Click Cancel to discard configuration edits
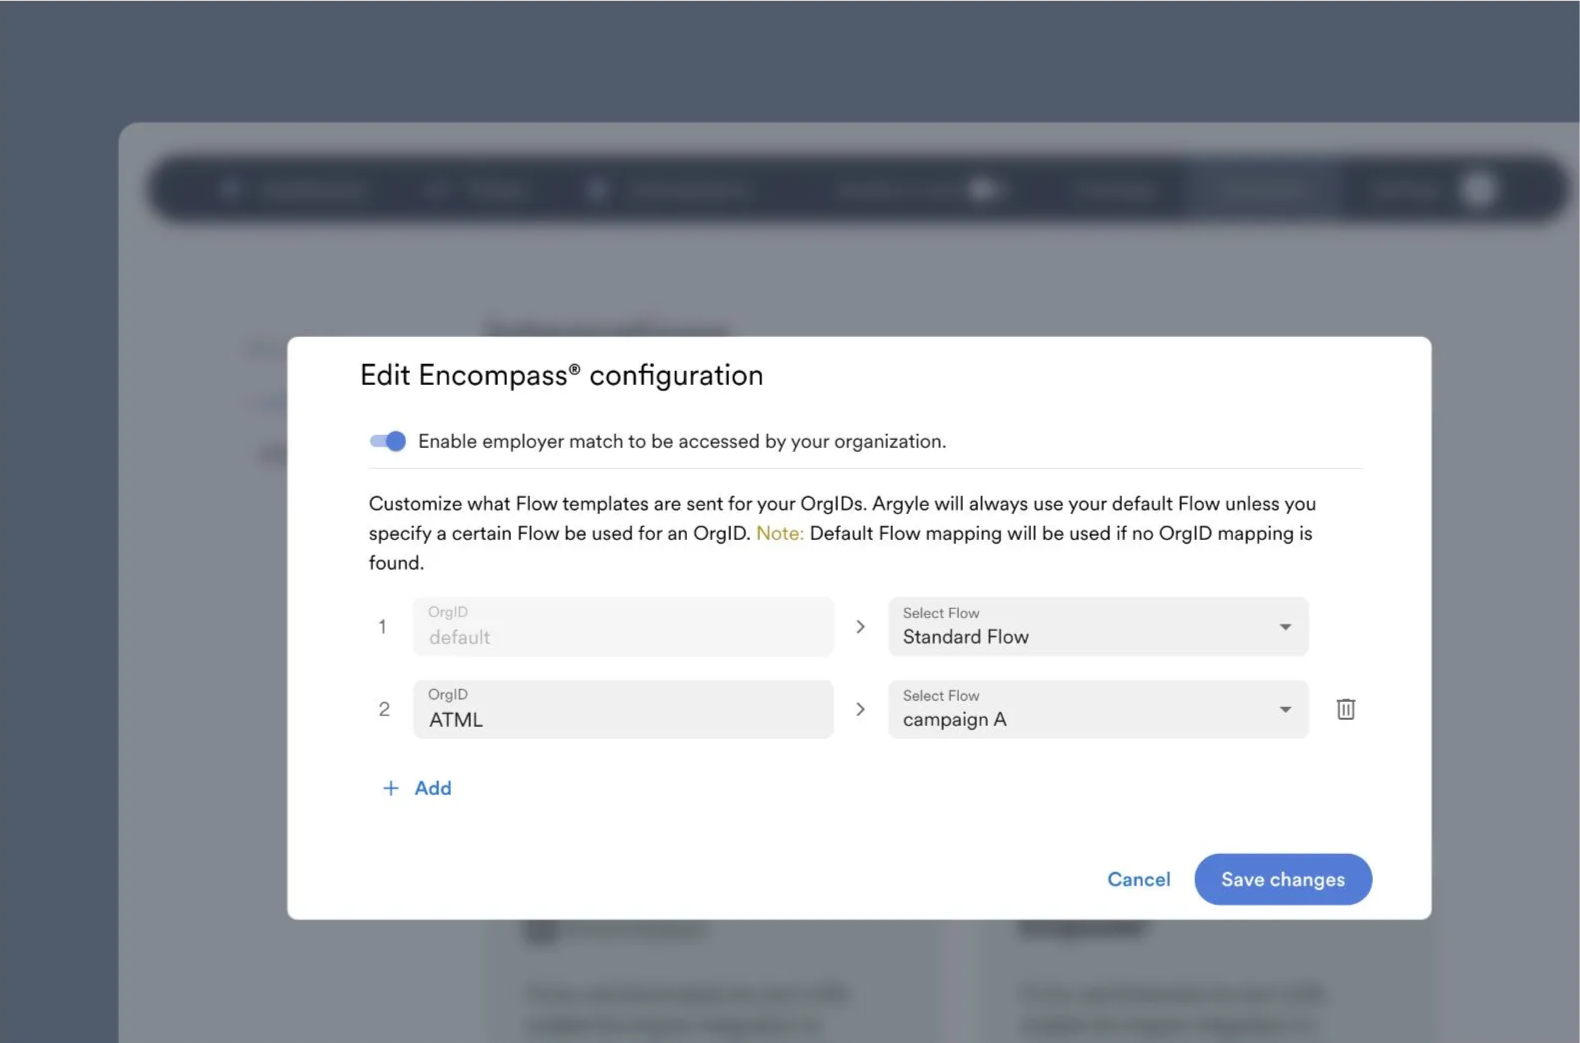This screenshot has width=1580, height=1043. (x=1138, y=879)
